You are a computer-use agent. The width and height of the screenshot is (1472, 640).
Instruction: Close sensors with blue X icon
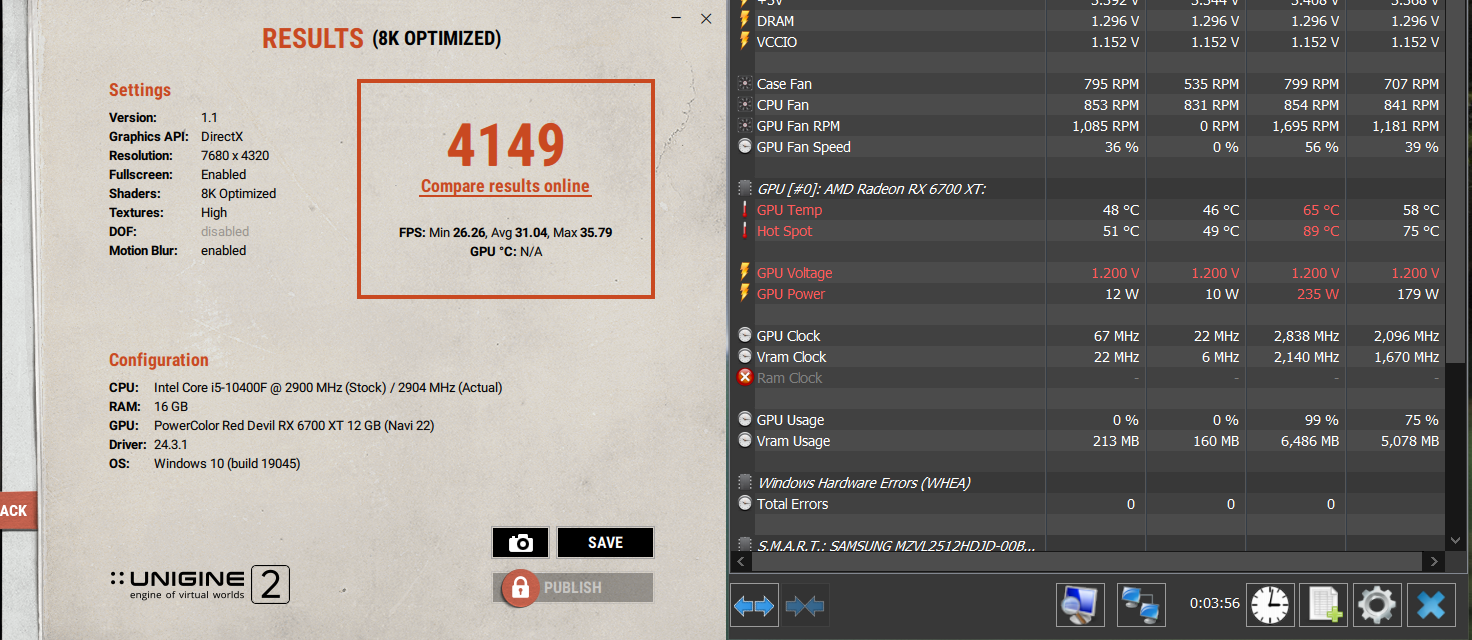coord(1431,604)
